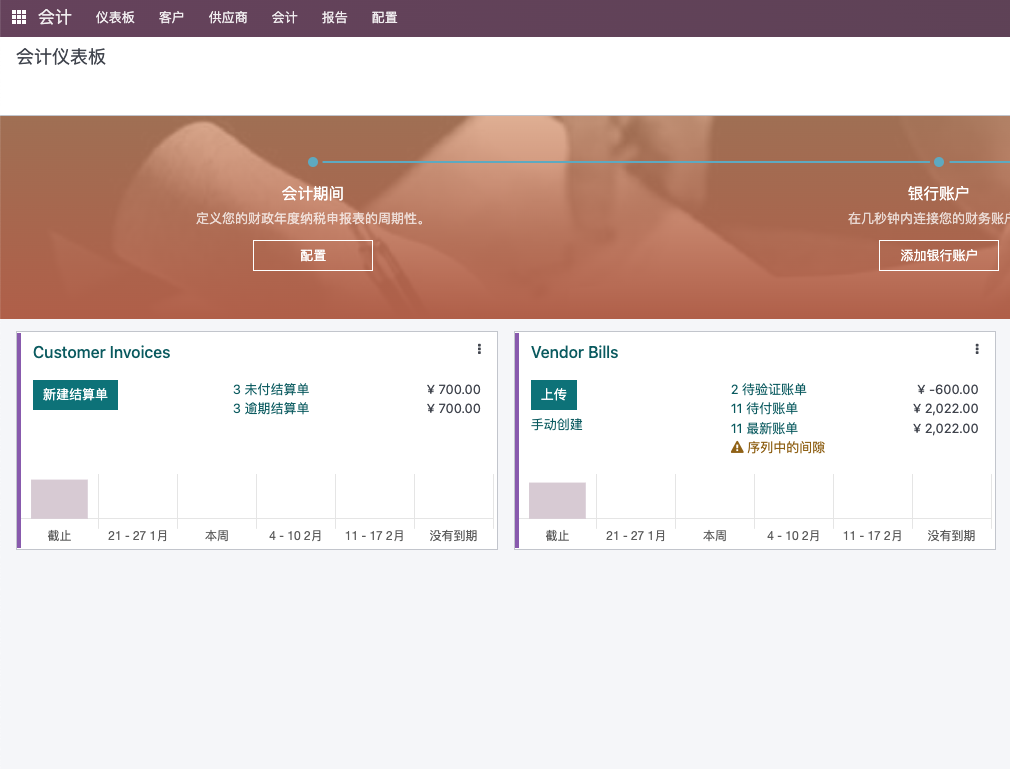Open 2 待验证账单 link
Viewport: 1010px width, 769px height.
[x=768, y=390]
